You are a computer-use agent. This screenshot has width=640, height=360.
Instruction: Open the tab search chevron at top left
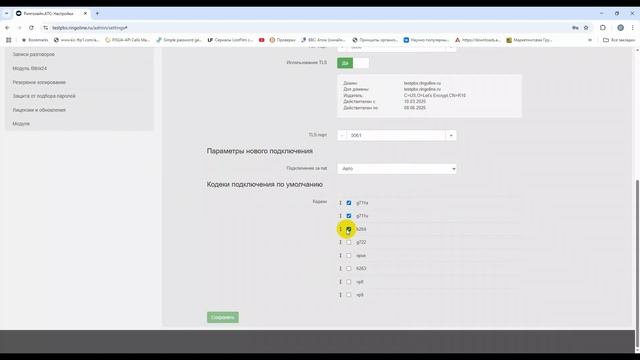pos(7,13)
